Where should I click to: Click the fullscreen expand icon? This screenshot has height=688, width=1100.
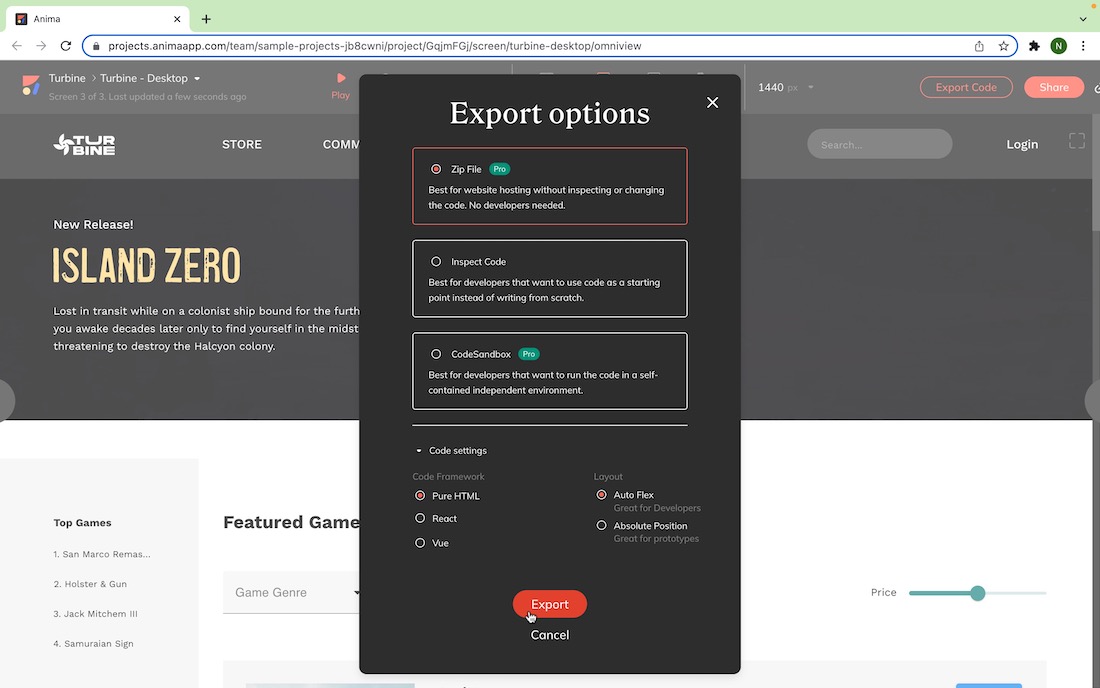1077,142
